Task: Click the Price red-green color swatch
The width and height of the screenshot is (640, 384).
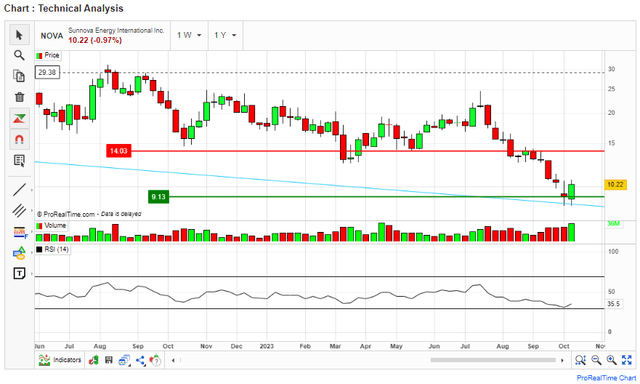Action: (39, 55)
